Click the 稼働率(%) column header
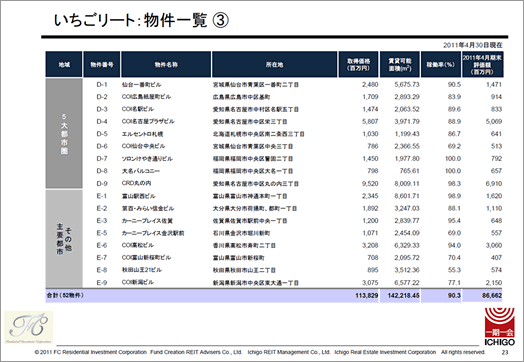Image resolution: width=524 pixels, height=362 pixels. pos(440,65)
